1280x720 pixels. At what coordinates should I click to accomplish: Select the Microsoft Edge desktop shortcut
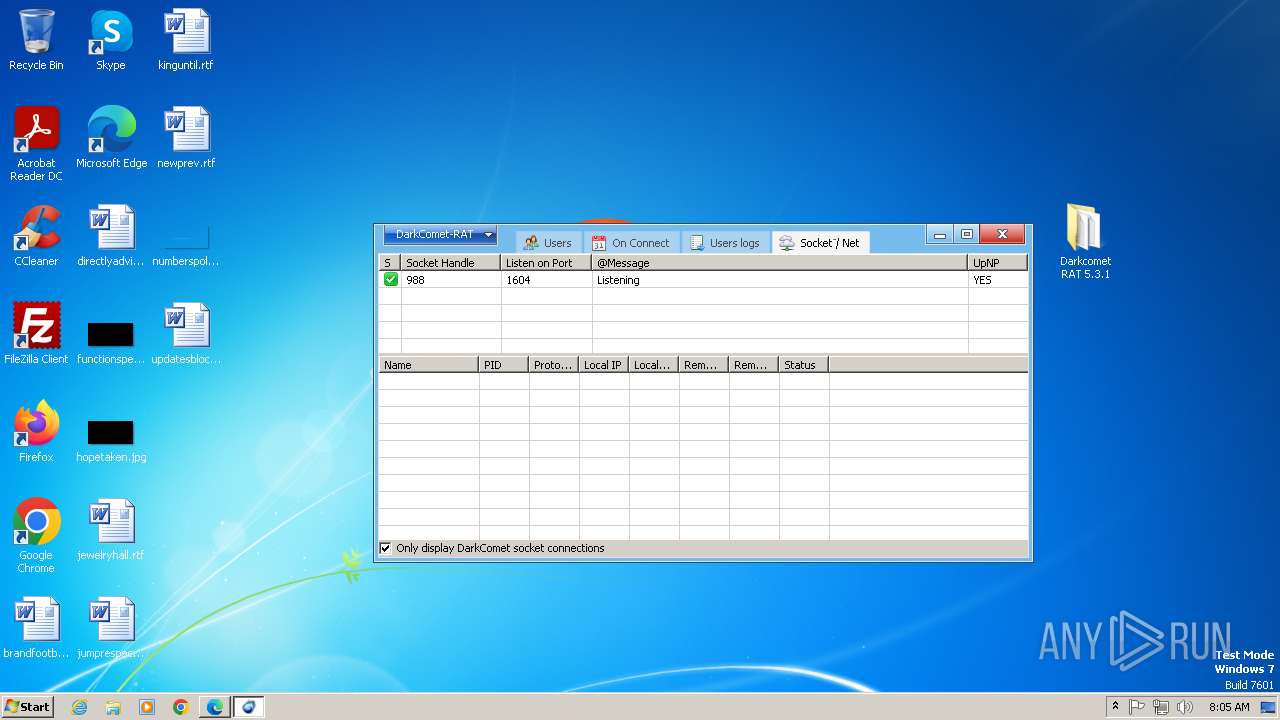click(x=111, y=138)
